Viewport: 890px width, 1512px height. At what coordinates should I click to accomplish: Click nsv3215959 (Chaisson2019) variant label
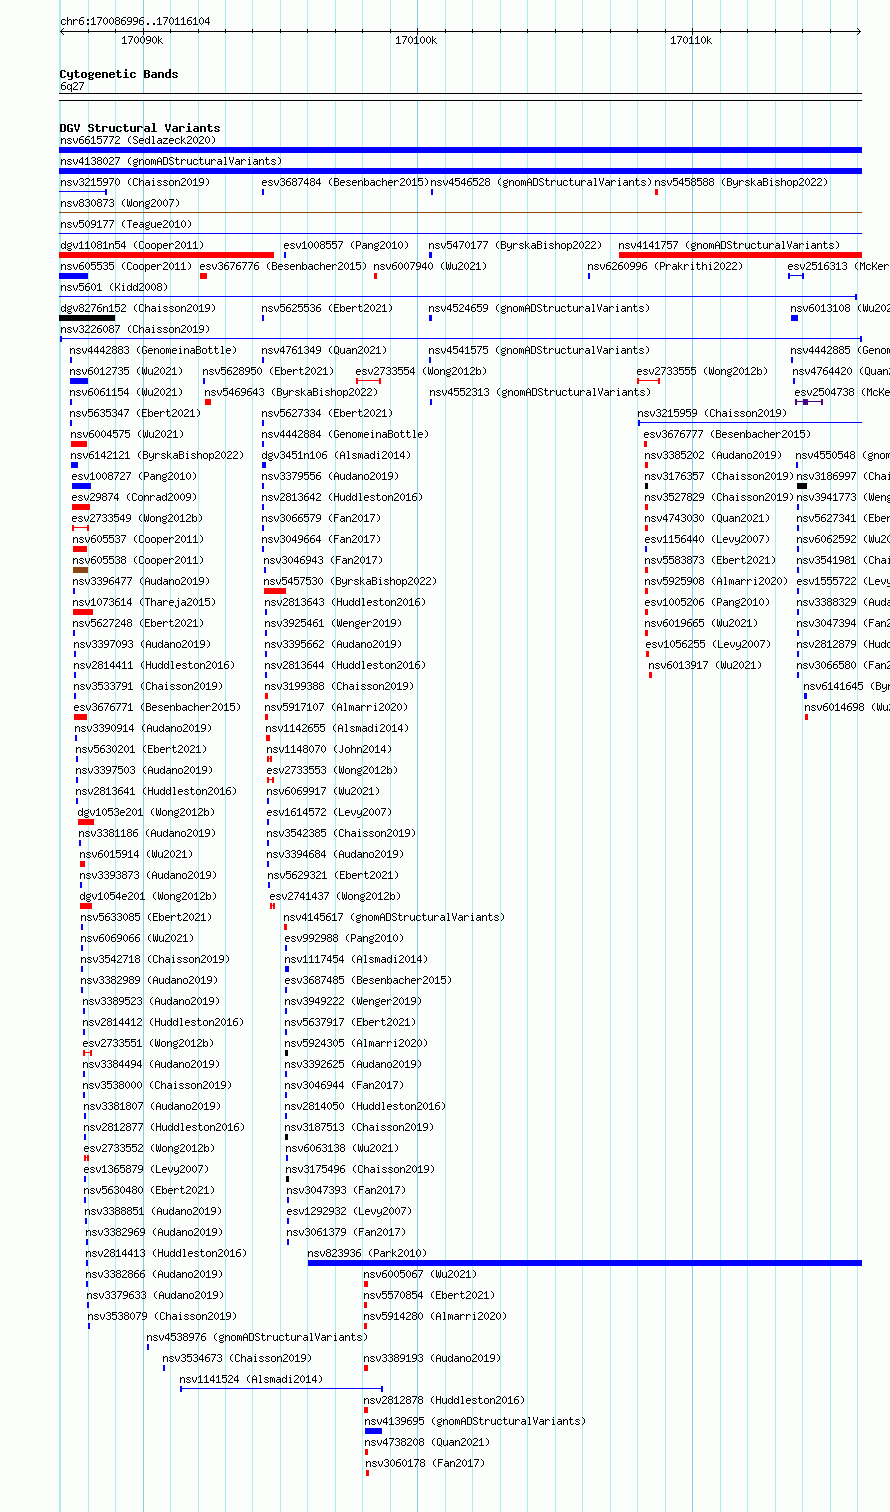click(713, 414)
